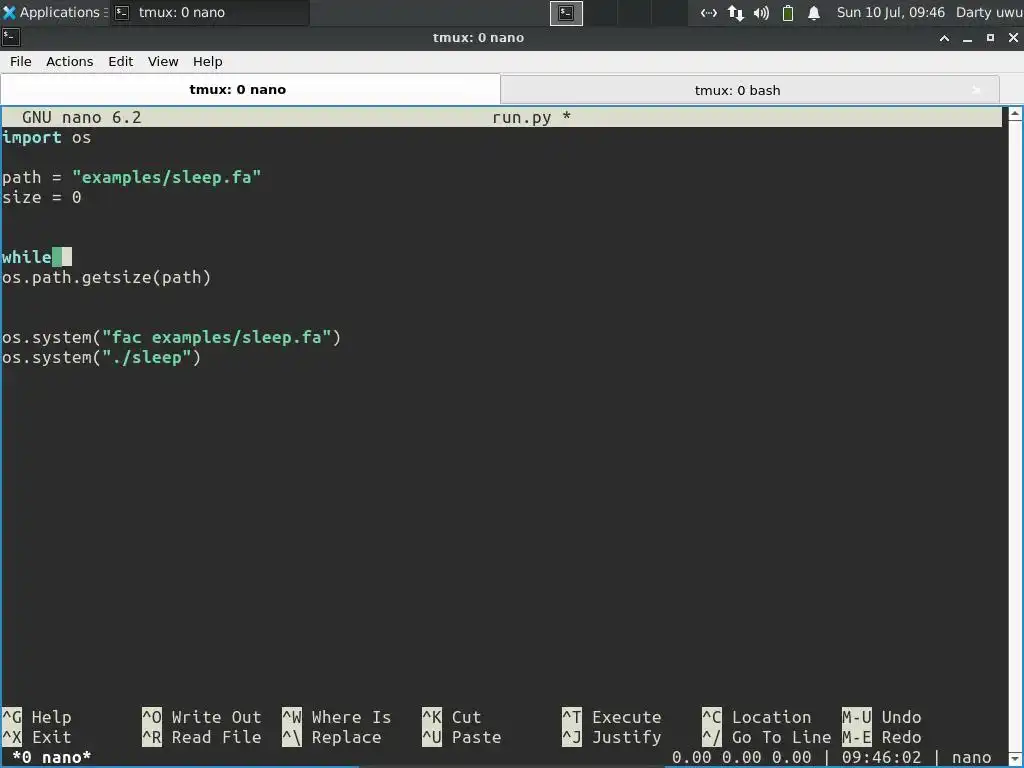The image size is (1024, 768).
Task: Click the os.system("./sleep") line
Action: [x=101, y=357]
